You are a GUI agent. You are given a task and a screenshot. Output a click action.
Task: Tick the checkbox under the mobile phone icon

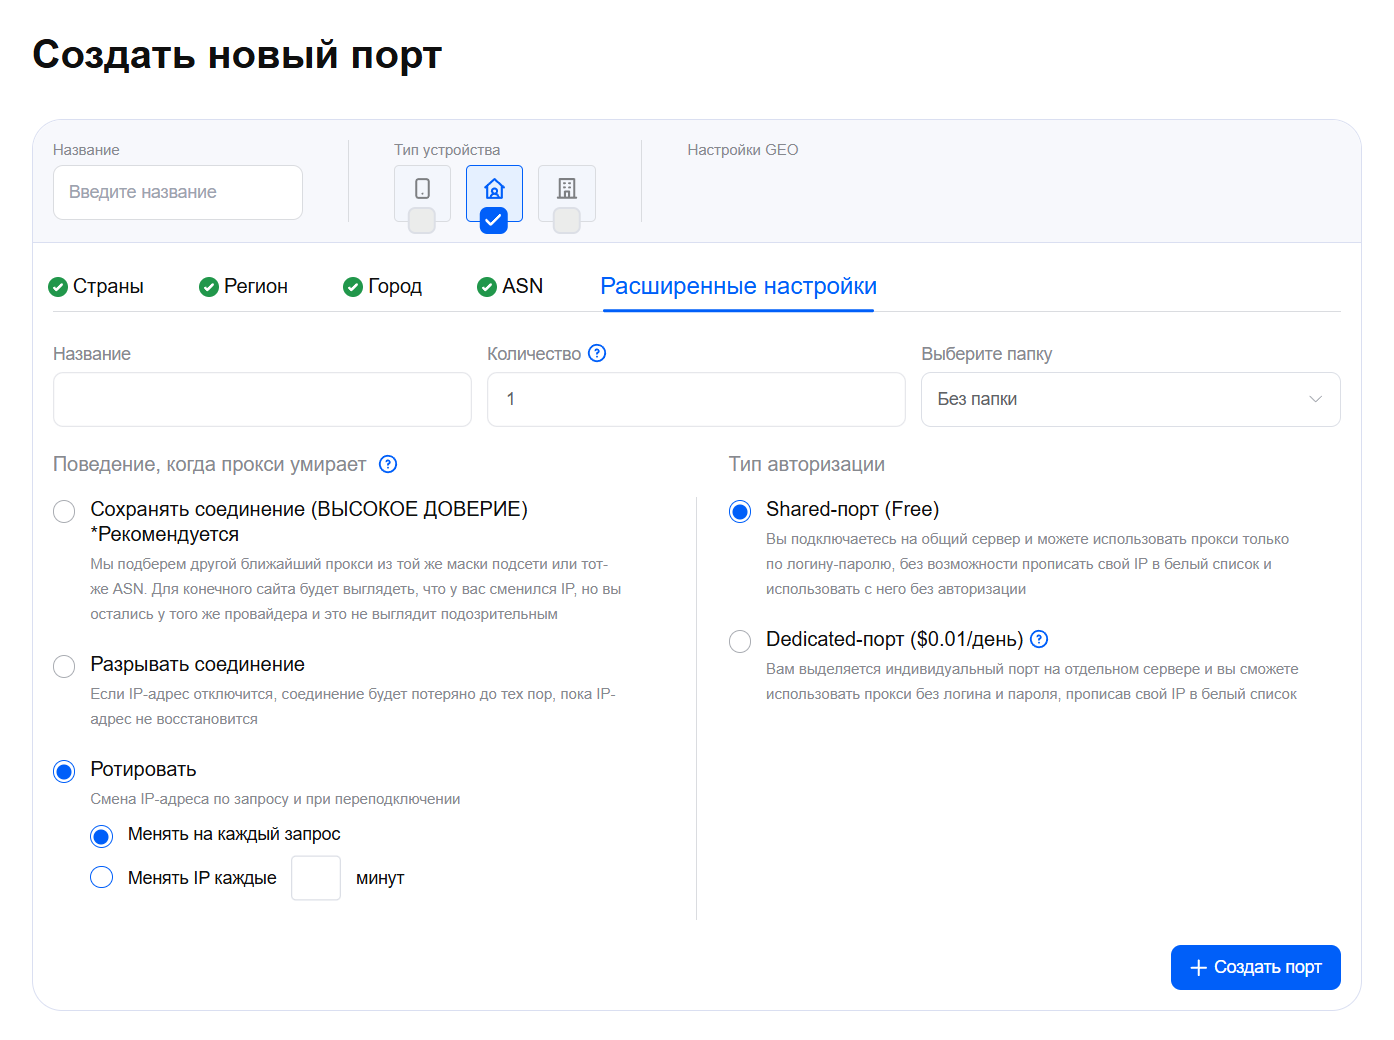point(422,220)
